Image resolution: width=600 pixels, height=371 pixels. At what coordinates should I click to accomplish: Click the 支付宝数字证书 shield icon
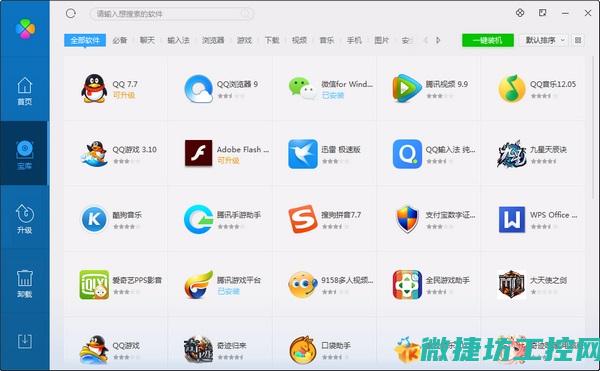407,219
